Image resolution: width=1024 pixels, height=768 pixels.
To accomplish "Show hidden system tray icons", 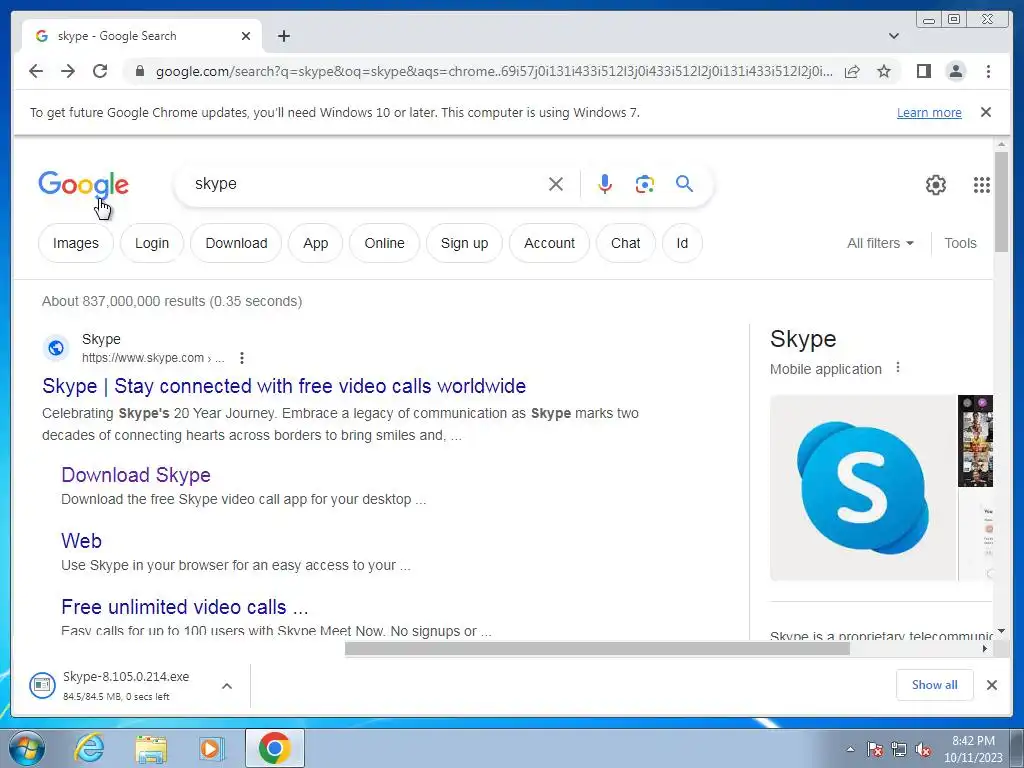I will [850, 749].
